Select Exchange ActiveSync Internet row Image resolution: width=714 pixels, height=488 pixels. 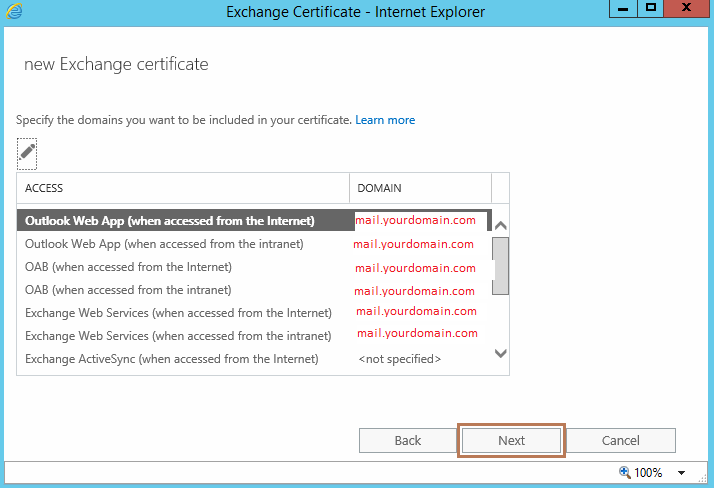pos(254,359)
